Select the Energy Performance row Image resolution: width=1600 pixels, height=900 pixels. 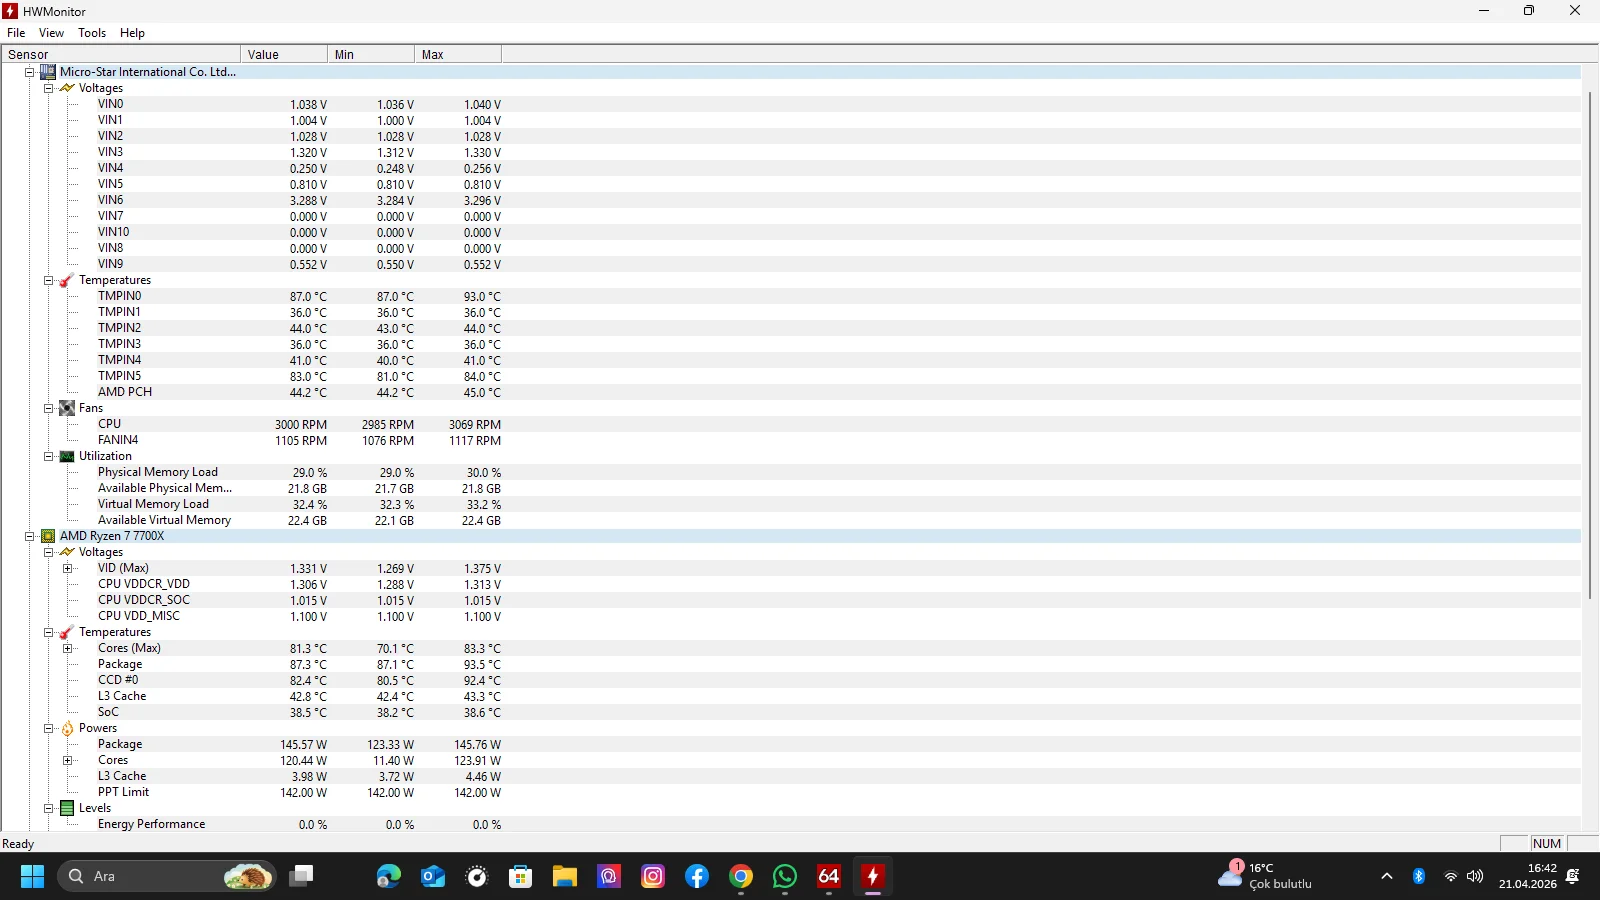pos(791,824)
